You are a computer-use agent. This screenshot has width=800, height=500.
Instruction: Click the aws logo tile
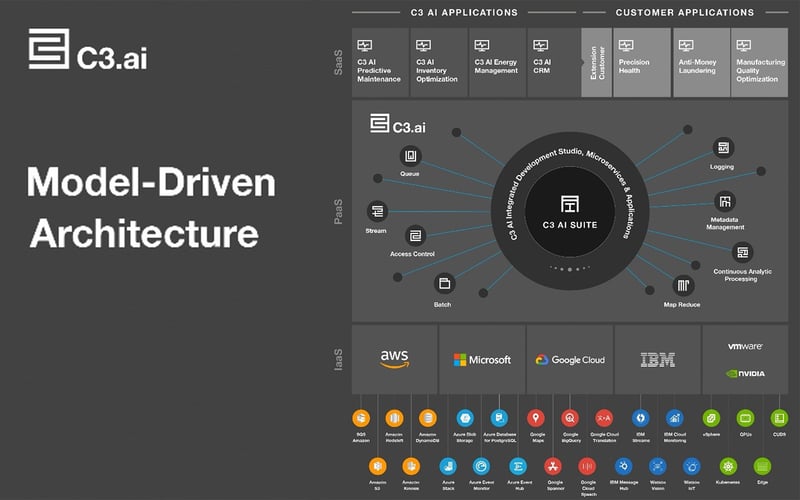tap(394, 359)
